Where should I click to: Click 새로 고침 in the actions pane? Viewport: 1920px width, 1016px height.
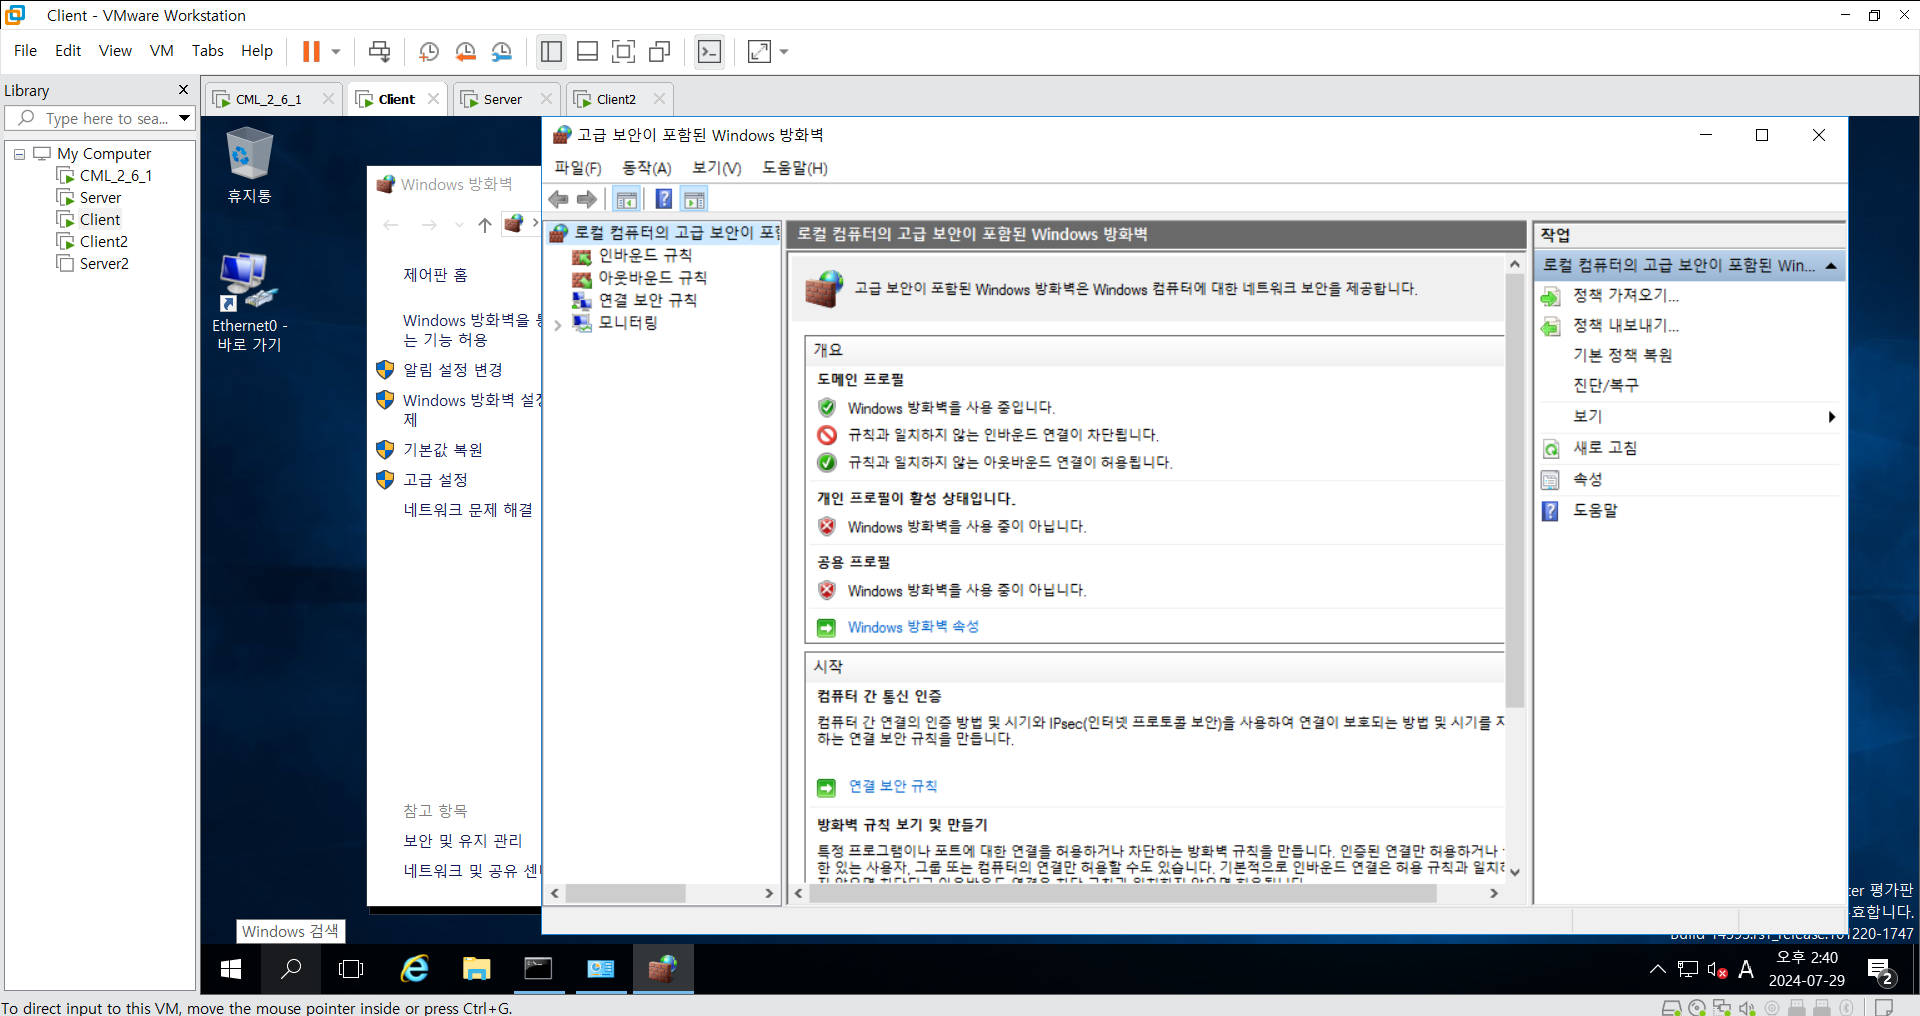tap(1605, 448)
